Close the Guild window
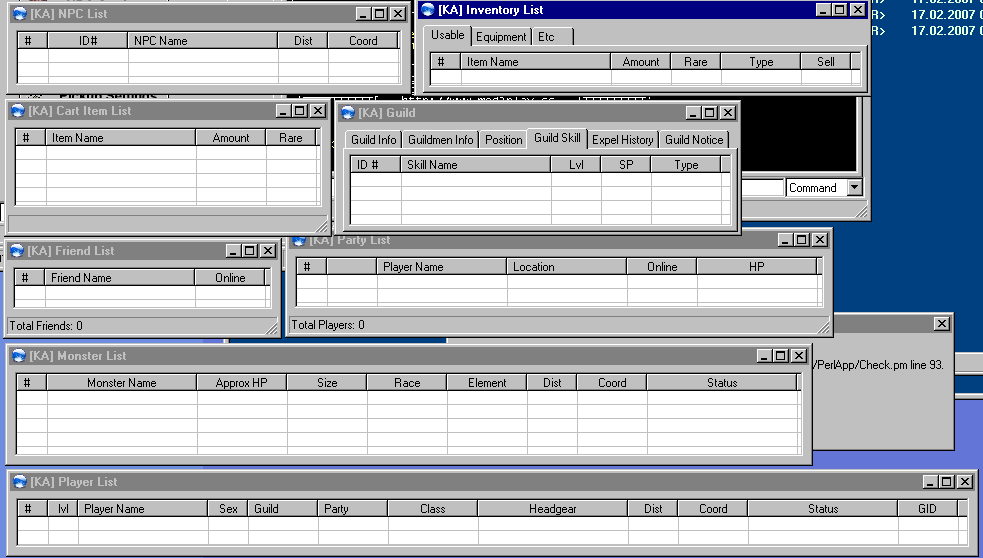 pos(727,113)
